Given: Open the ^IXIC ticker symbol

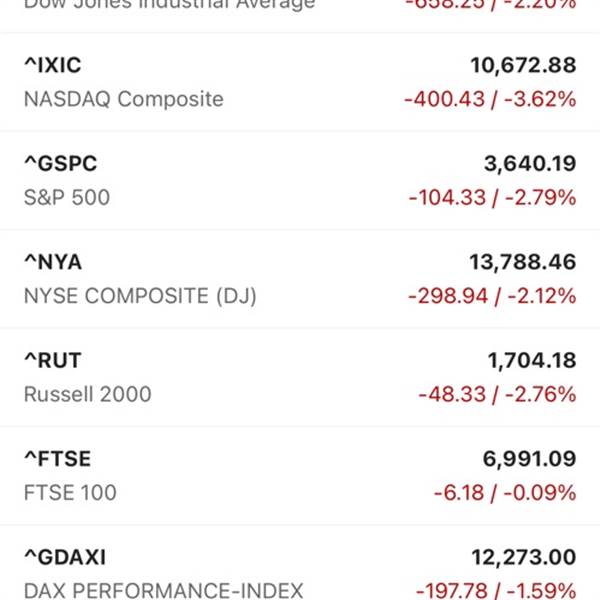Looking at the screenshot, I should [53, 65].
